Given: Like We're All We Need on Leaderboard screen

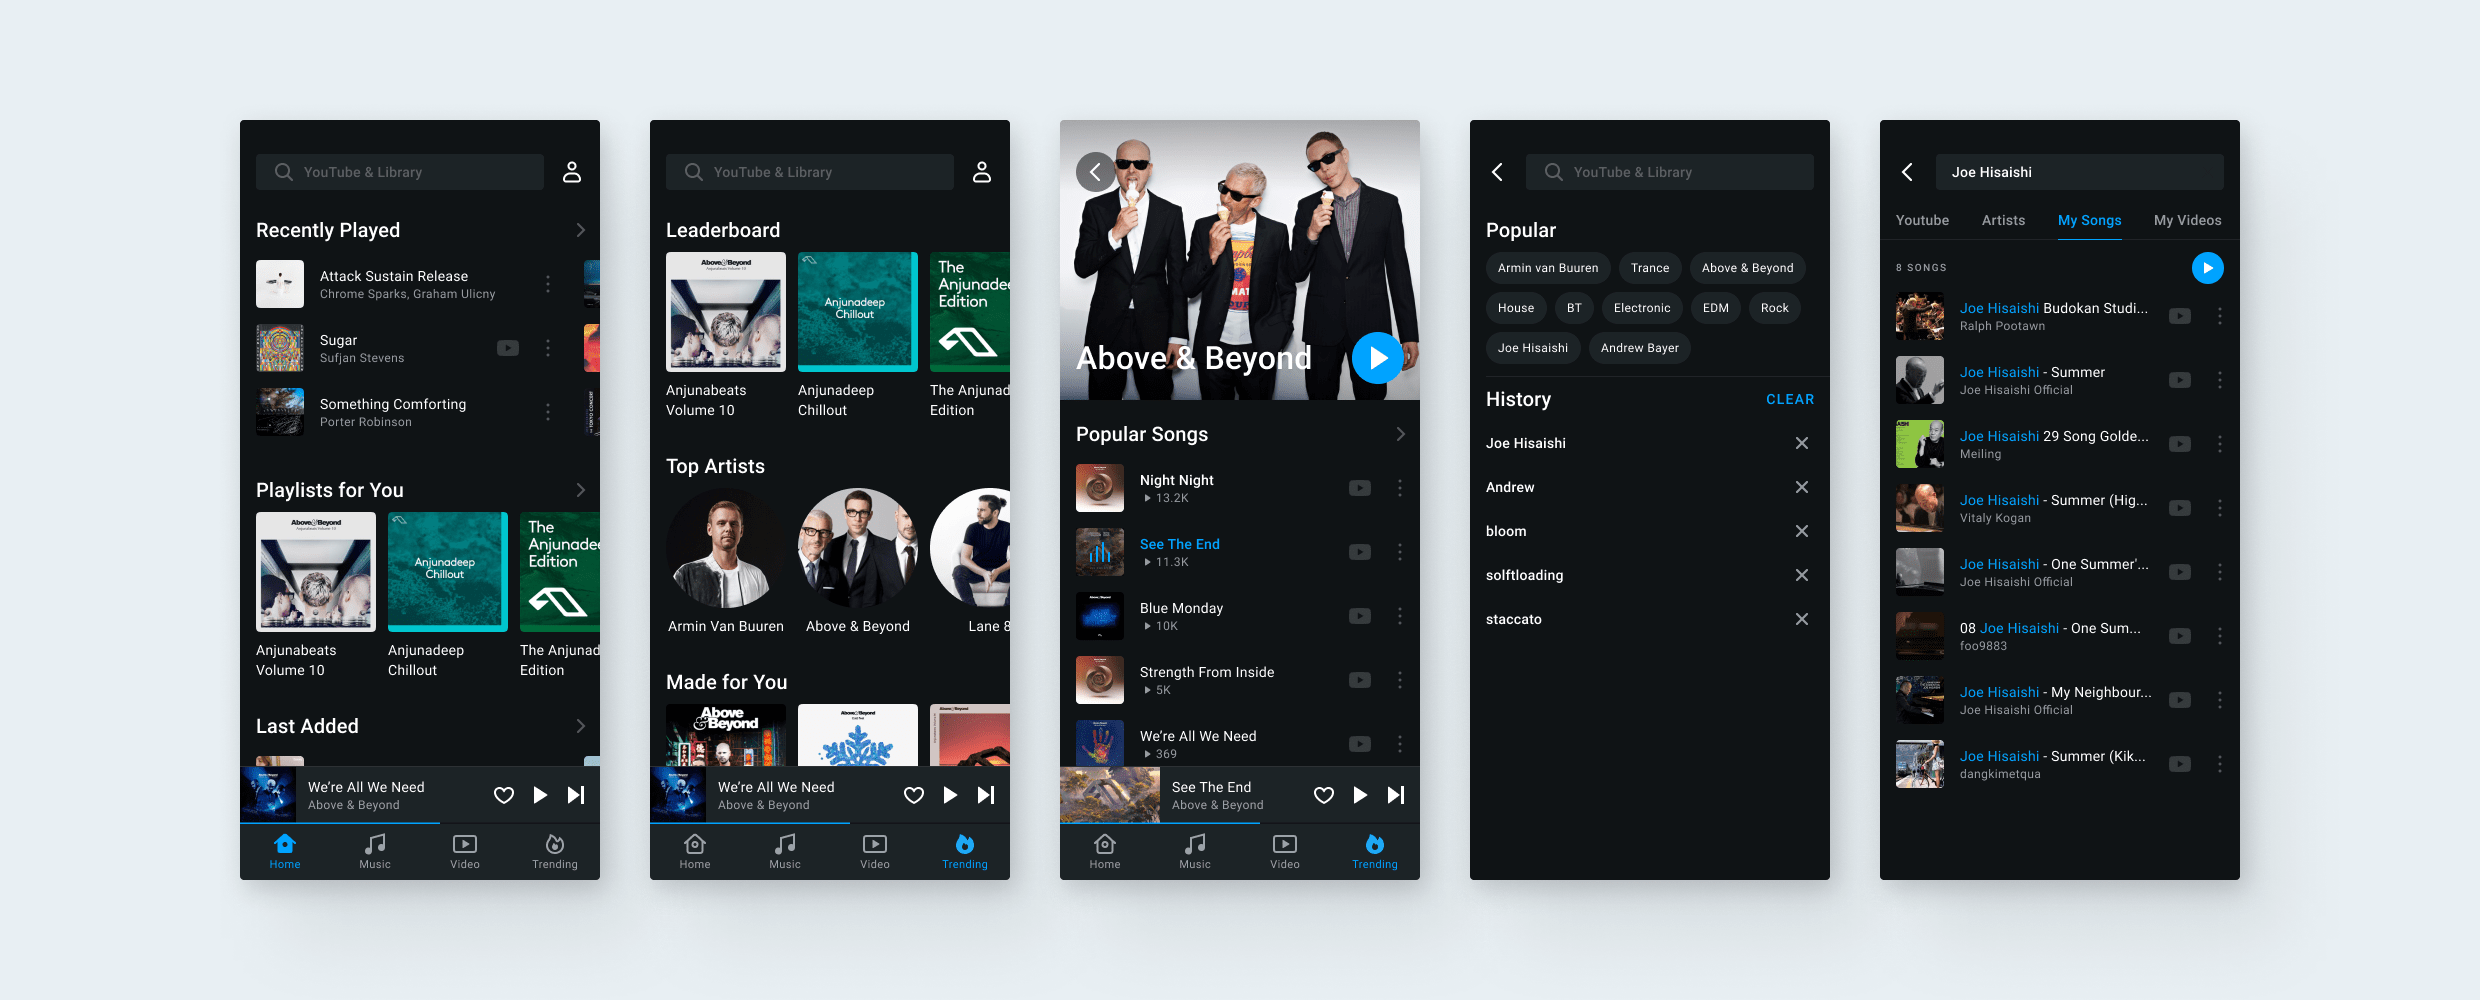Looking at the screenshot, I should click(x=914, y=795).
